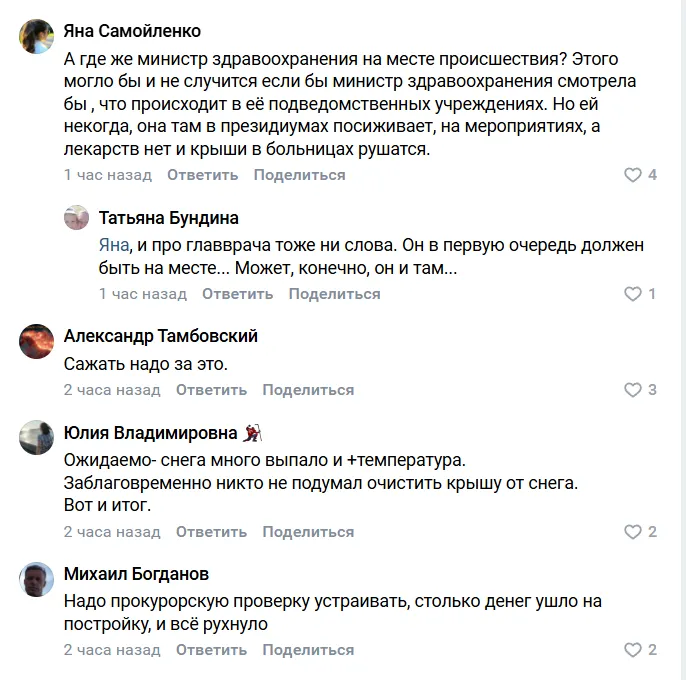View Александр Тамбовский's avatar
Viewport: 686px width, 680px height.
(x=37, y=342)
